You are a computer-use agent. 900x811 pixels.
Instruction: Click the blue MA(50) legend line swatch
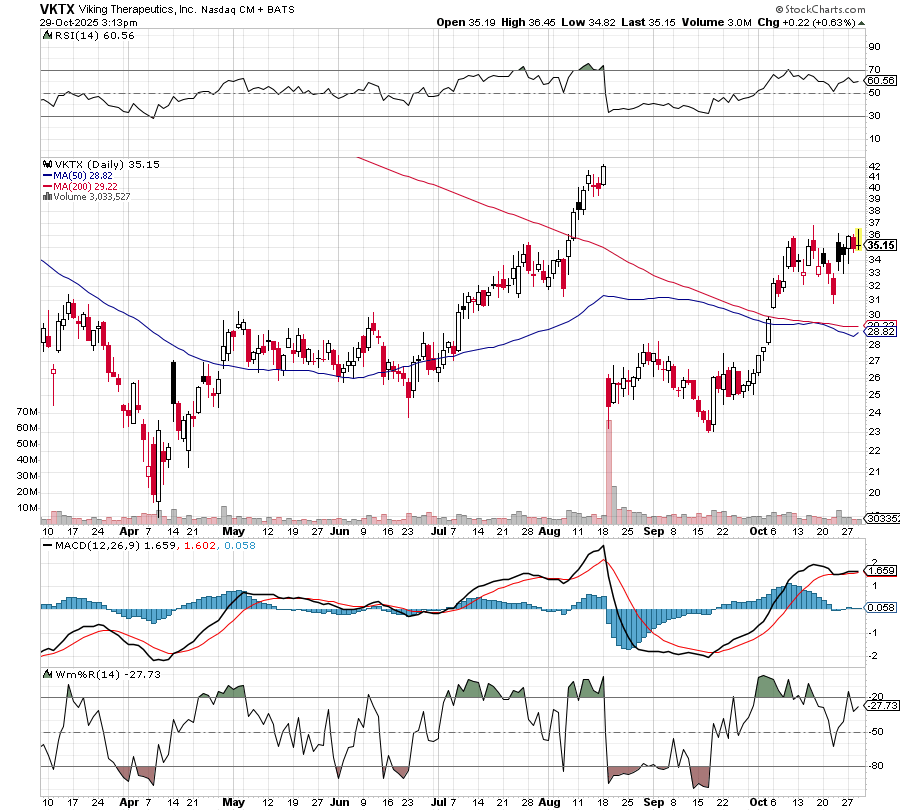[46, 175]
